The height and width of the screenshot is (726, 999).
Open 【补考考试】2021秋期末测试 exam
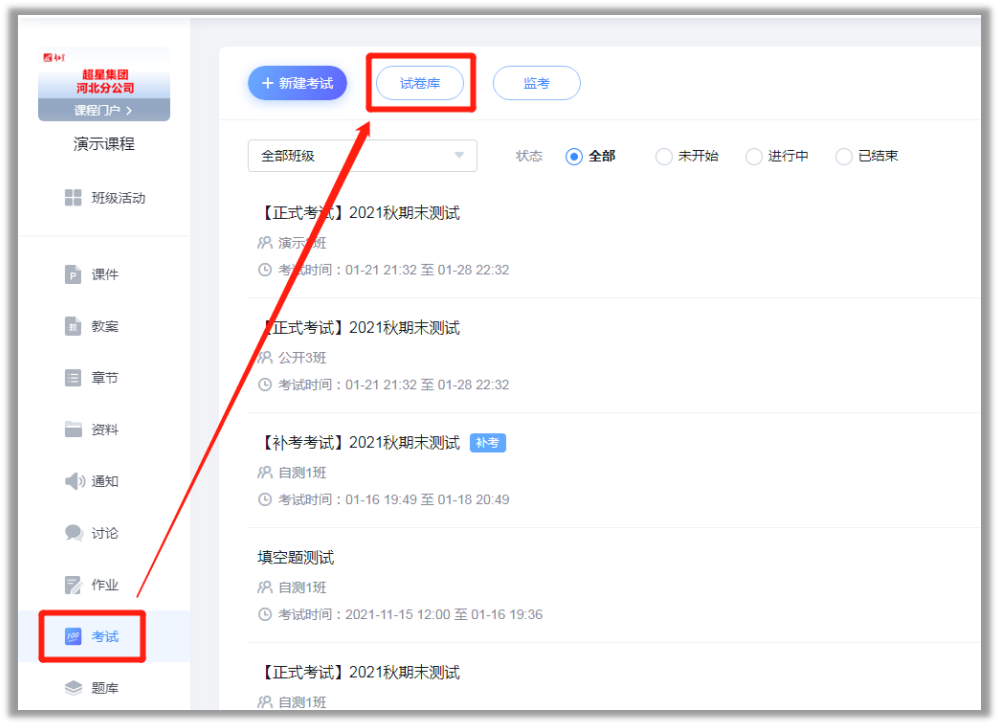point(359,443)
